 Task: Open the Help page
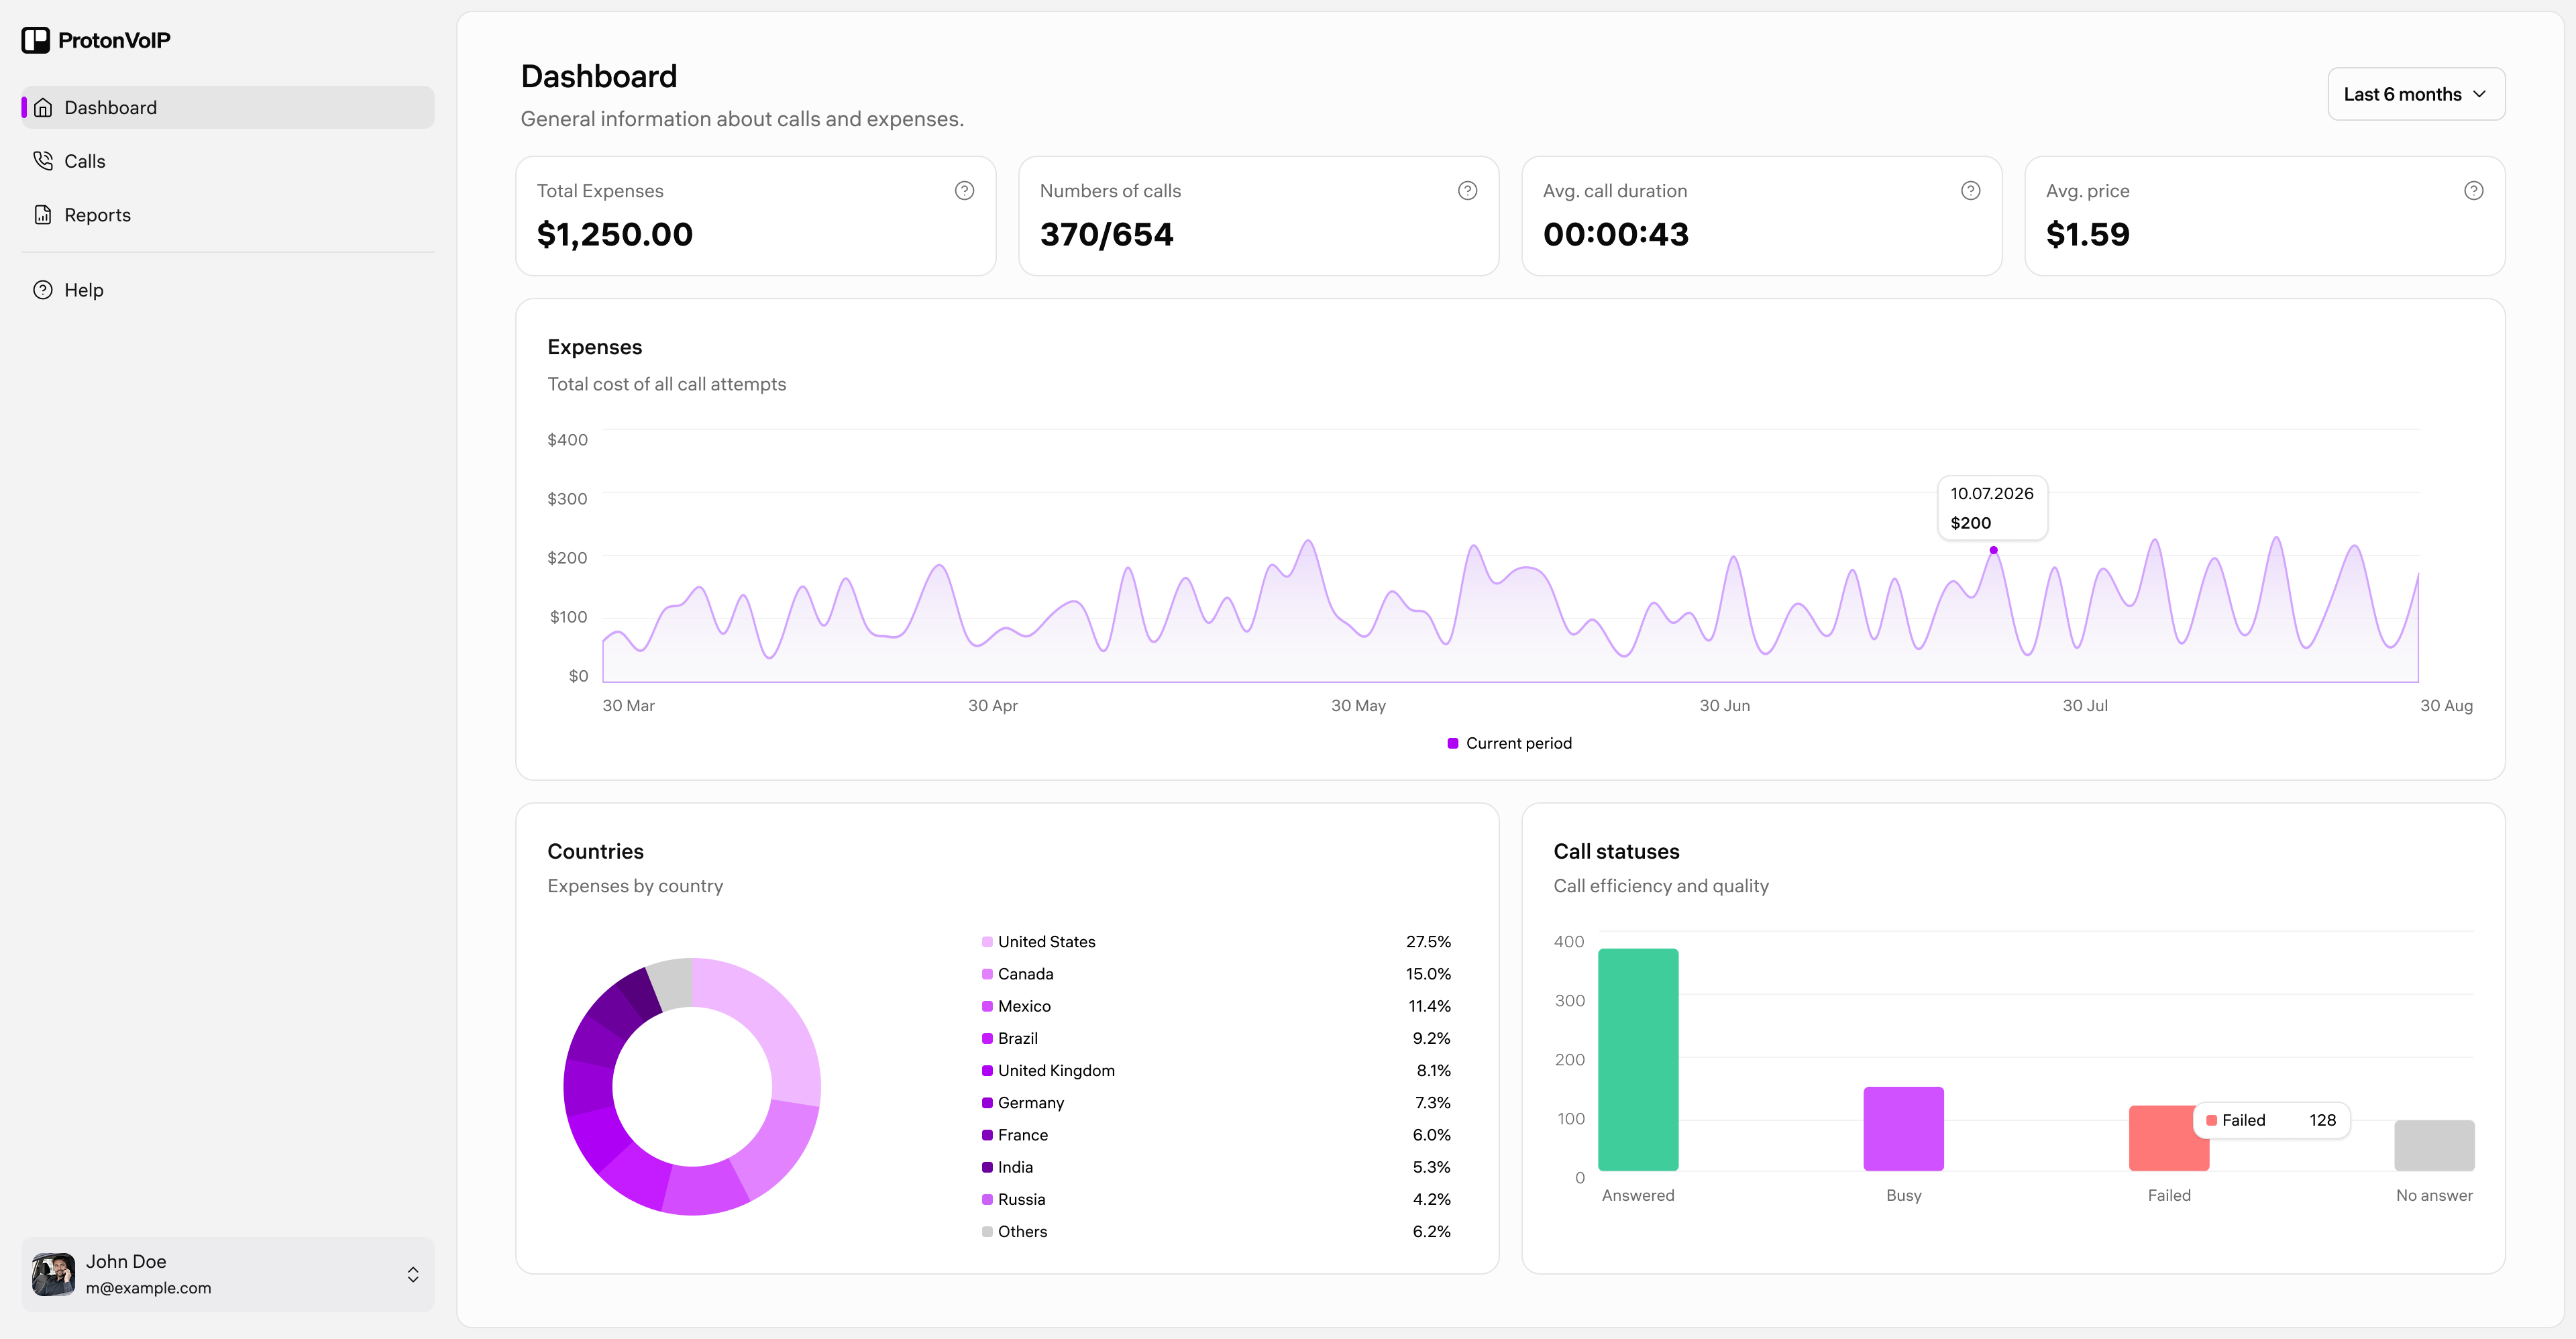pyautogui.click(x=228, y=290)
